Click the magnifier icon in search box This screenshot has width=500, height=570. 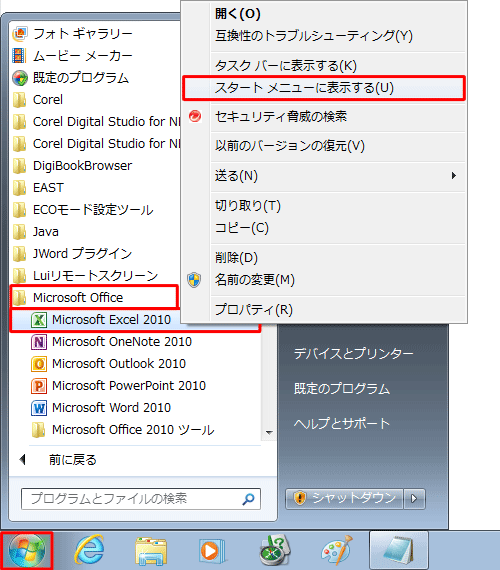[x=248, y=499]
